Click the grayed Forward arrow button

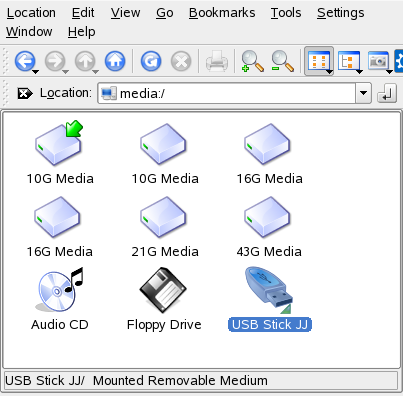[55, 61]
